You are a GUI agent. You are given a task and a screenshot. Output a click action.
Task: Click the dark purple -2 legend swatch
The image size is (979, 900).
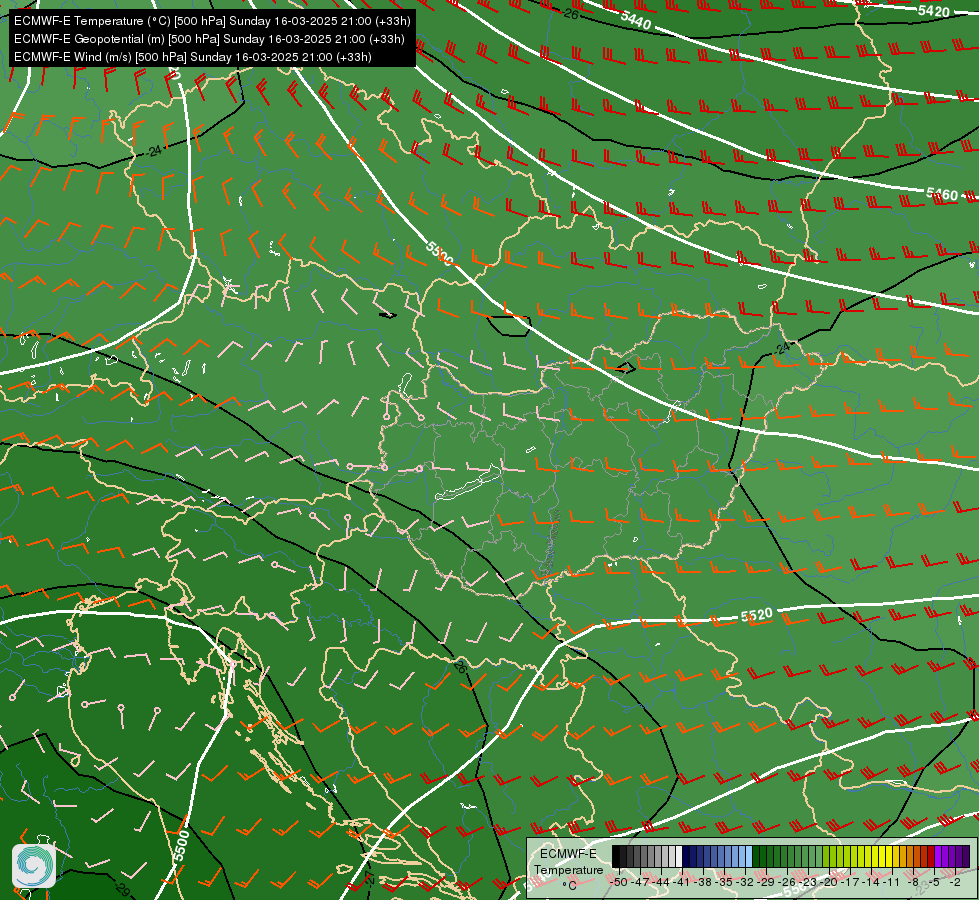(x=959, y=856)
